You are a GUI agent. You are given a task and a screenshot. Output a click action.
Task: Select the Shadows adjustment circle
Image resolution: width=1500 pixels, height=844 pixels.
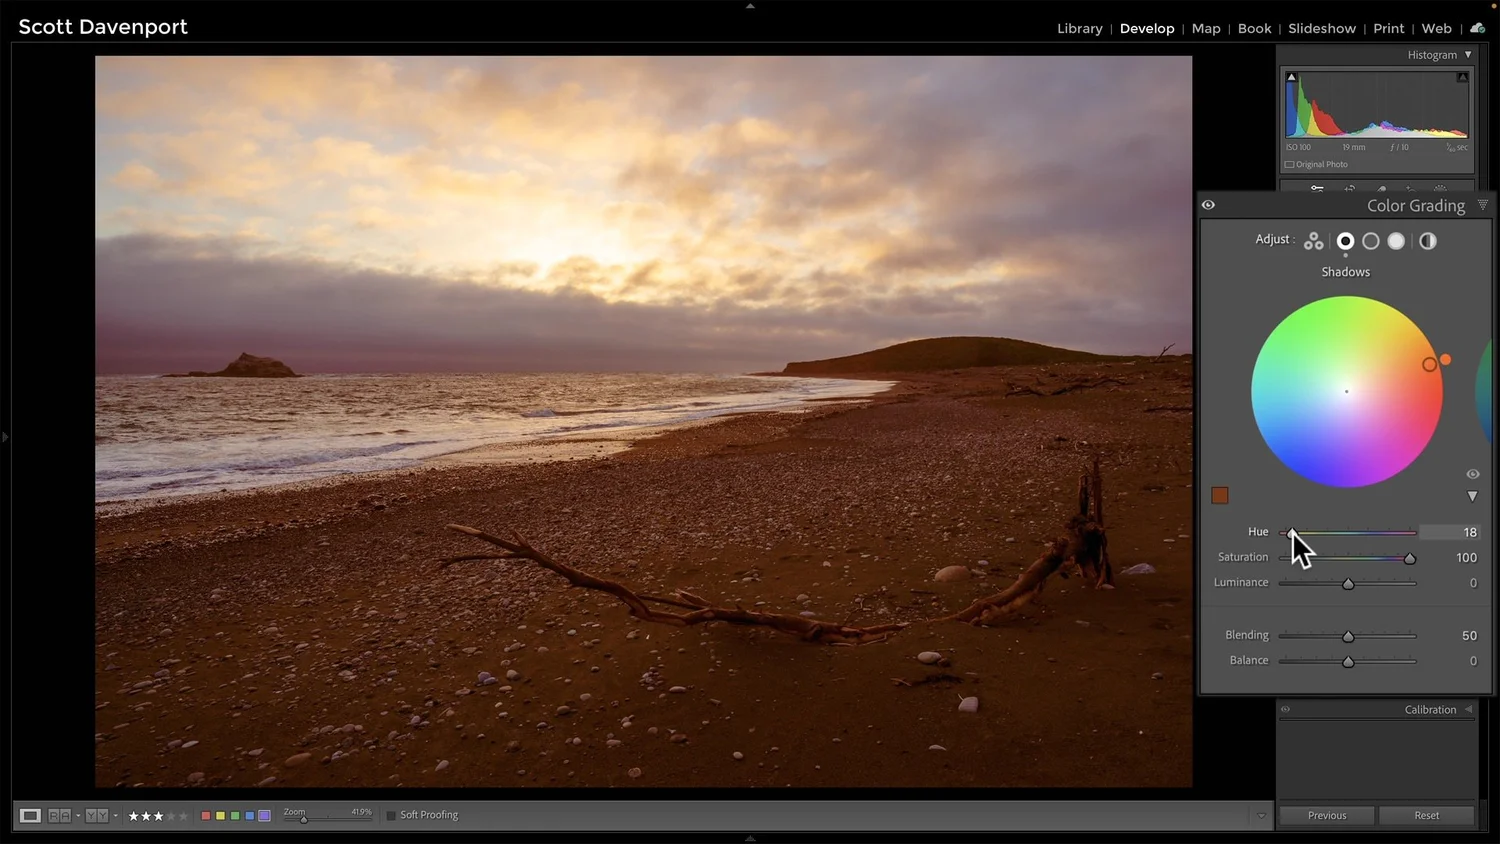[x=1345, y=240]
